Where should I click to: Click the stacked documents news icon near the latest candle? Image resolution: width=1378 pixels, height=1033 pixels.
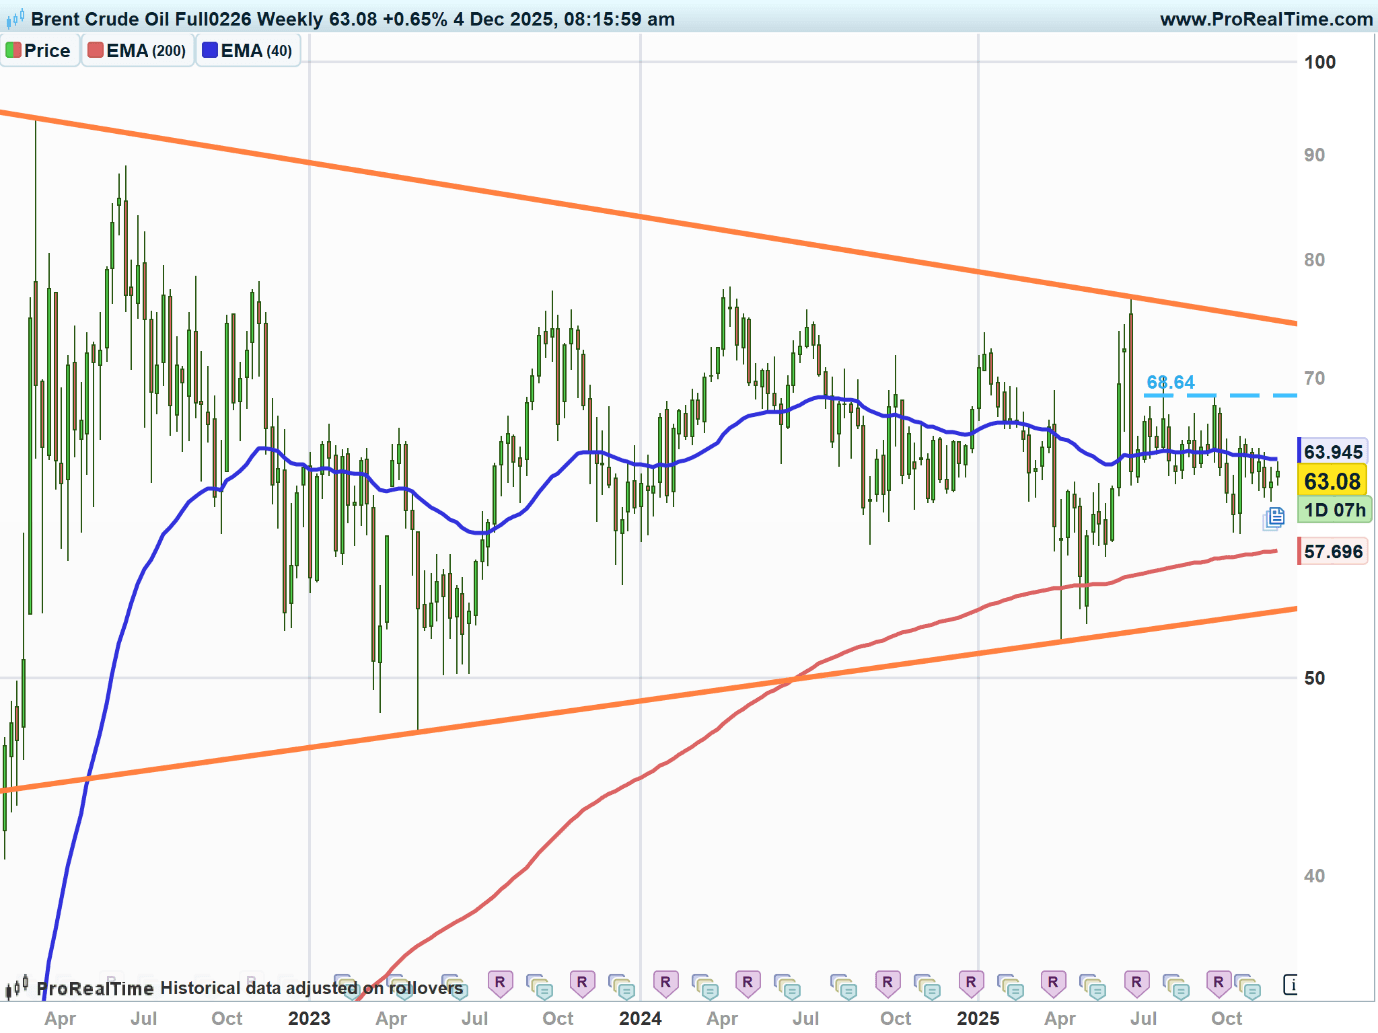[1274, 517]
